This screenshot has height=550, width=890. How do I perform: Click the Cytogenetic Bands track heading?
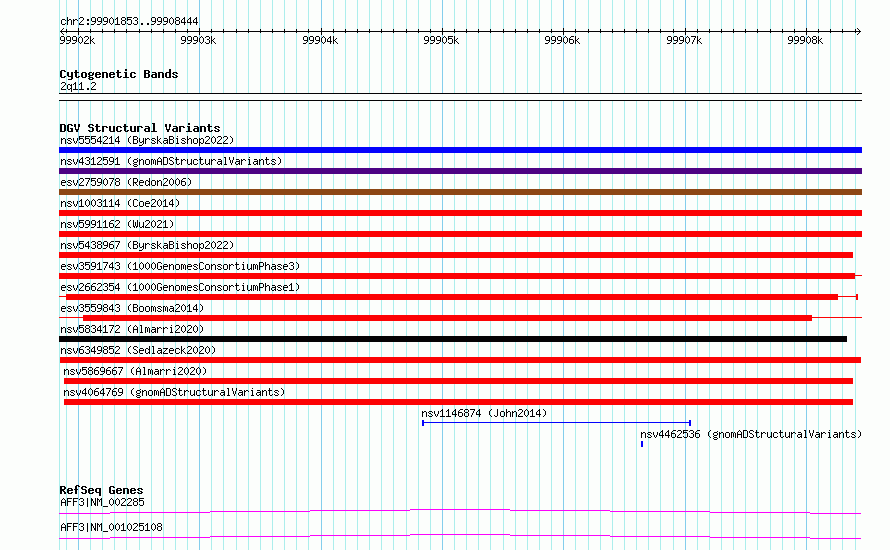pyautogui.click(x=119, y=74)
